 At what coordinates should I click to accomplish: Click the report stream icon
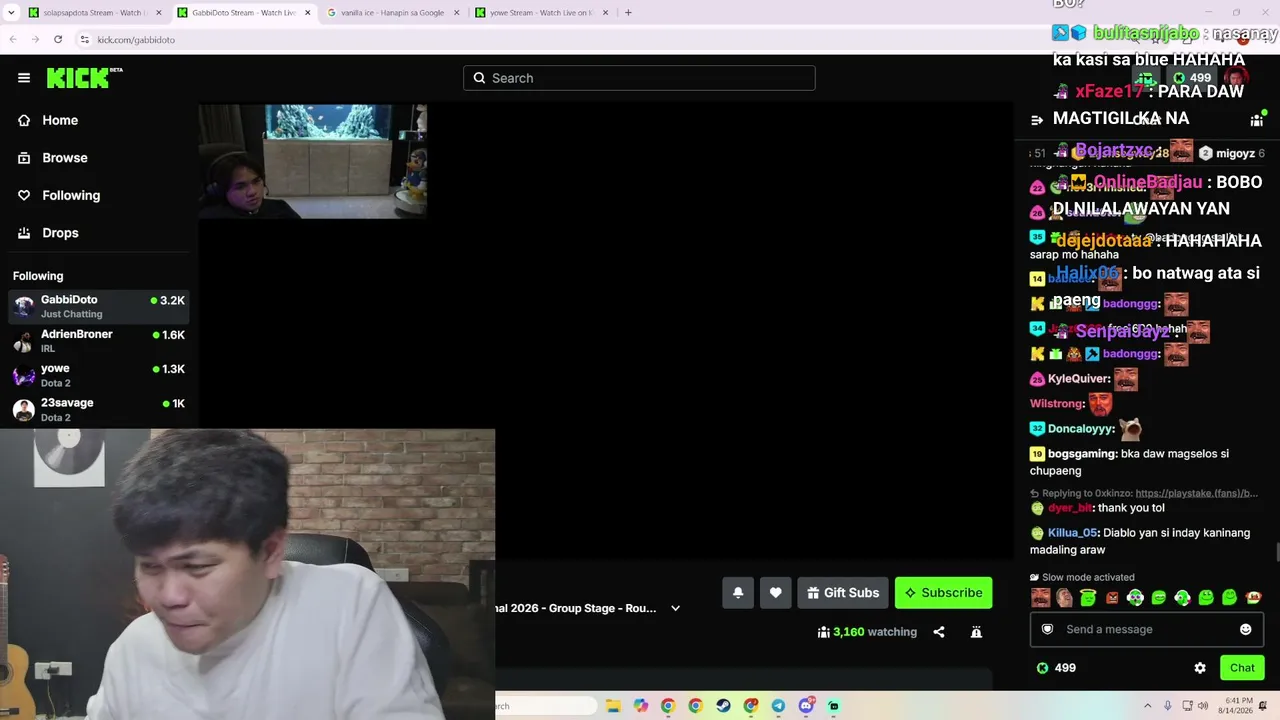click(x=976, y=632)
